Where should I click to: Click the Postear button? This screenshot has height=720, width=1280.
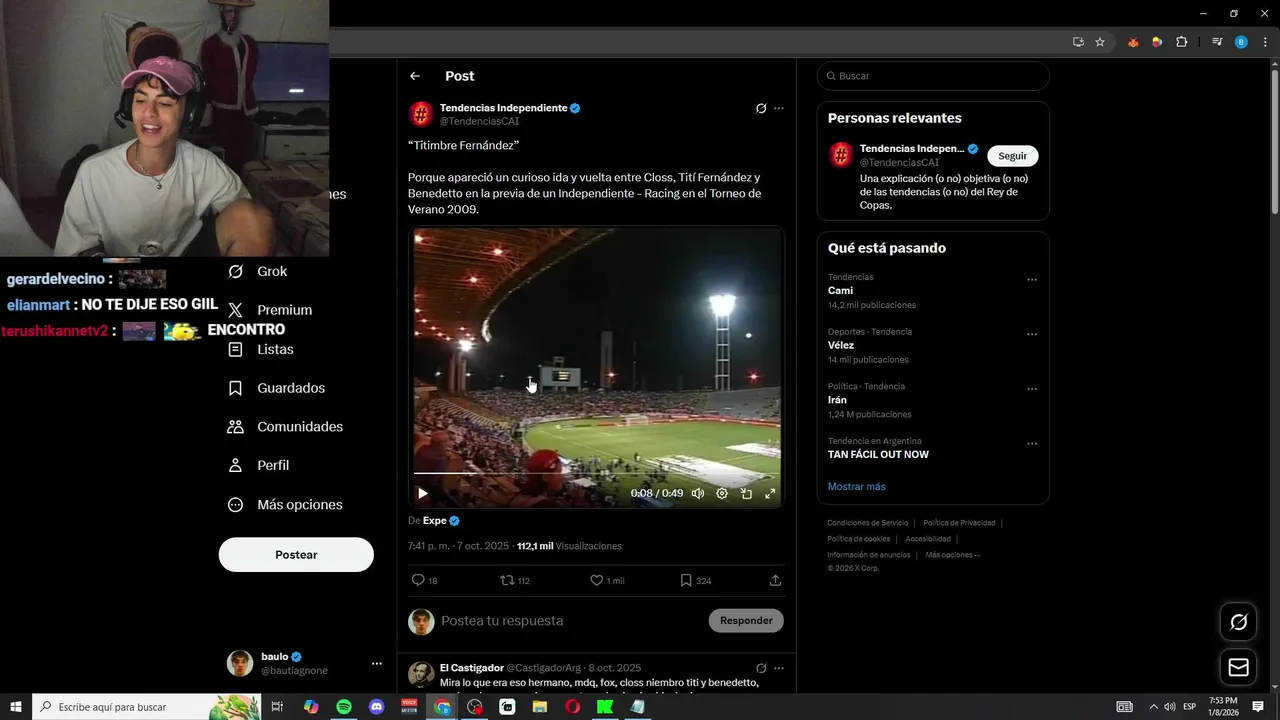pyautogui.click(x=296, y=555)
